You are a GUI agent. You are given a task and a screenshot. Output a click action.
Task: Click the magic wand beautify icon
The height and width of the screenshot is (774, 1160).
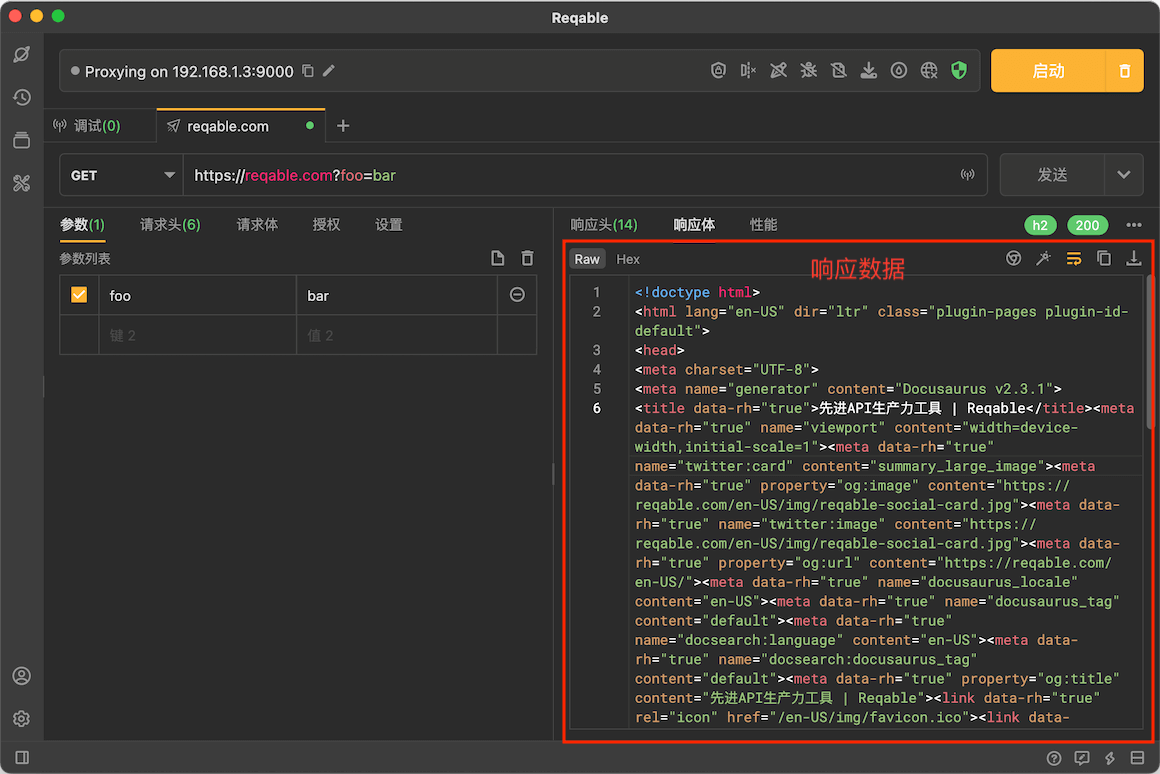(1043, 258)
